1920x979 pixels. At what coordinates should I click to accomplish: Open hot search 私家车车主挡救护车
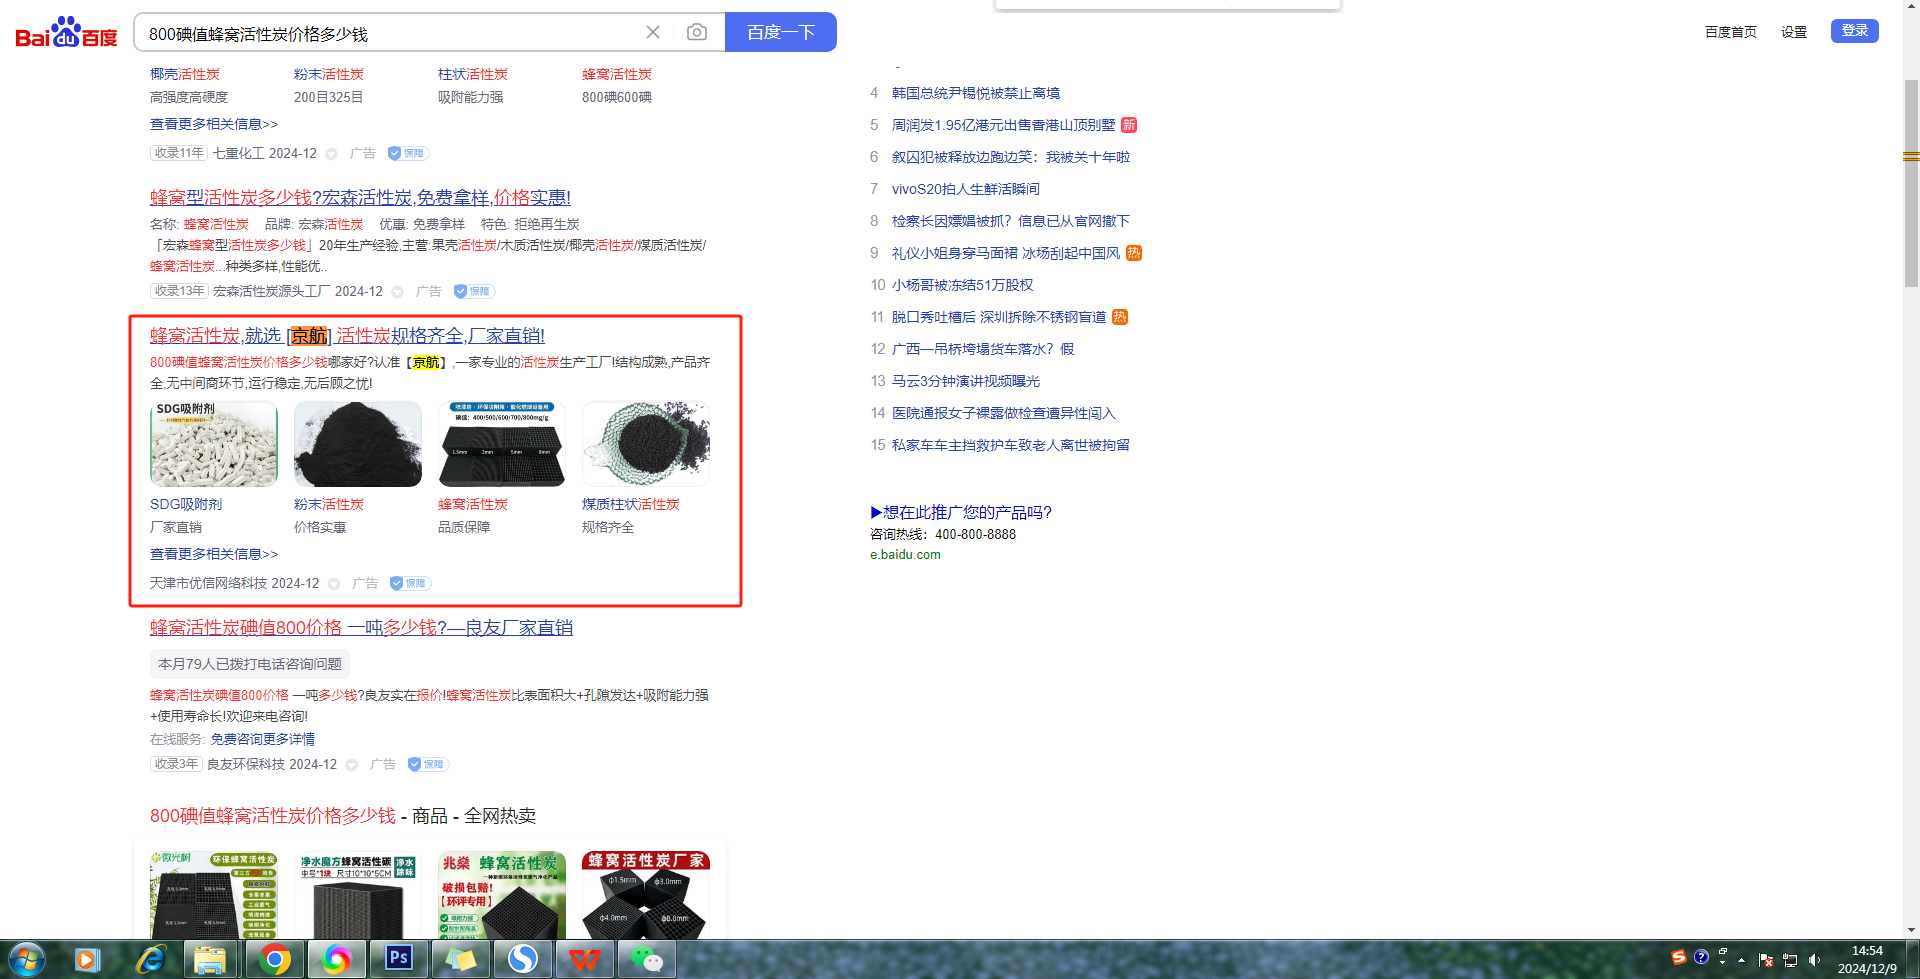(x=1011, y=445)
